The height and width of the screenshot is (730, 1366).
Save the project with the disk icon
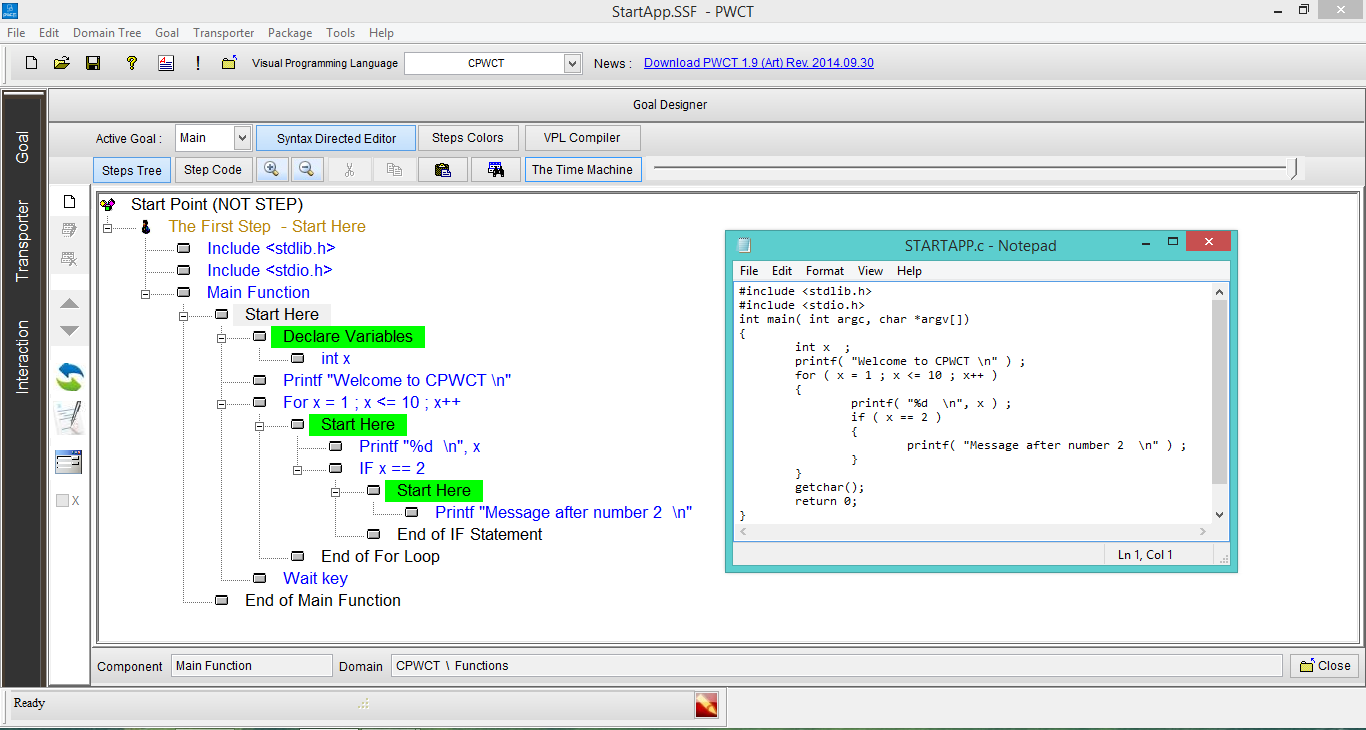[x=92, y=62]
